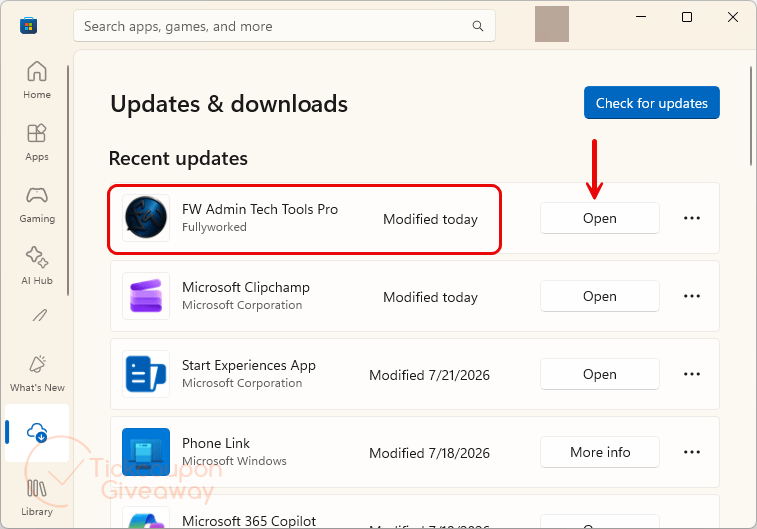Open the Gaming section in sidebar
The image size is (757, 529).
(x=37, y=205)
